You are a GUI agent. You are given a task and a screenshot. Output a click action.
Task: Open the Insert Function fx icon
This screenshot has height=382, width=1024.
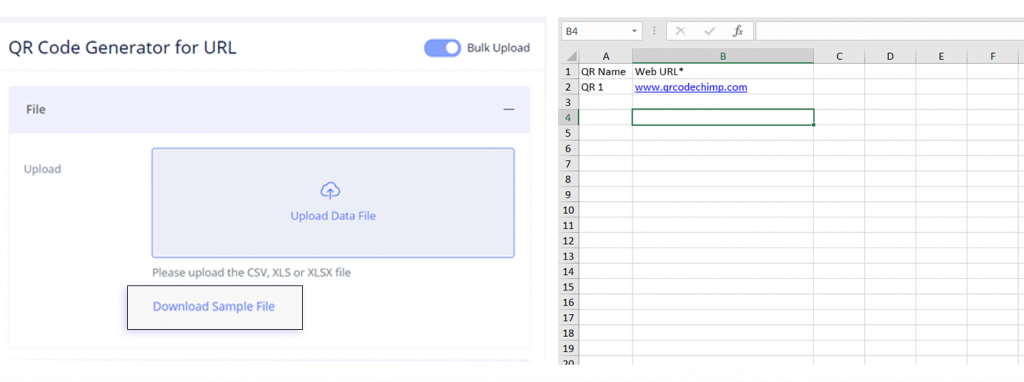(738, 31)
